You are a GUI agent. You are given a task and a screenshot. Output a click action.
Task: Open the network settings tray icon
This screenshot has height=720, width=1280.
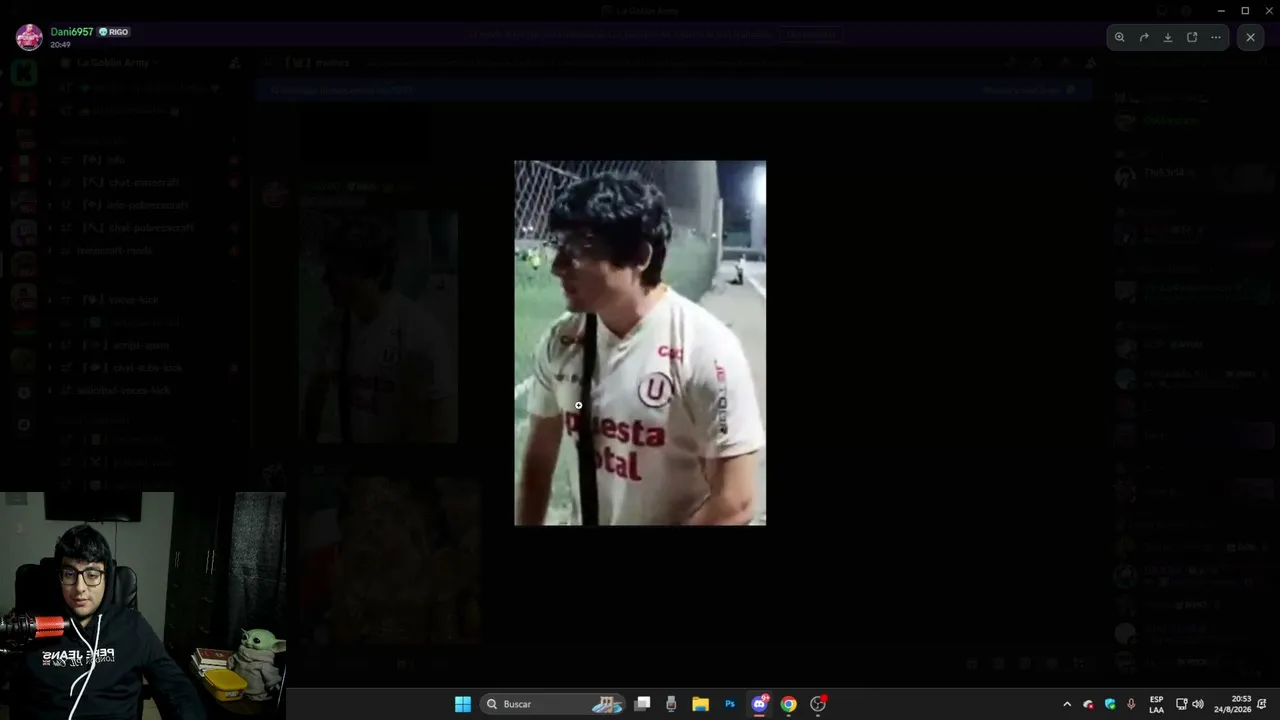[x=1181, y=704]
